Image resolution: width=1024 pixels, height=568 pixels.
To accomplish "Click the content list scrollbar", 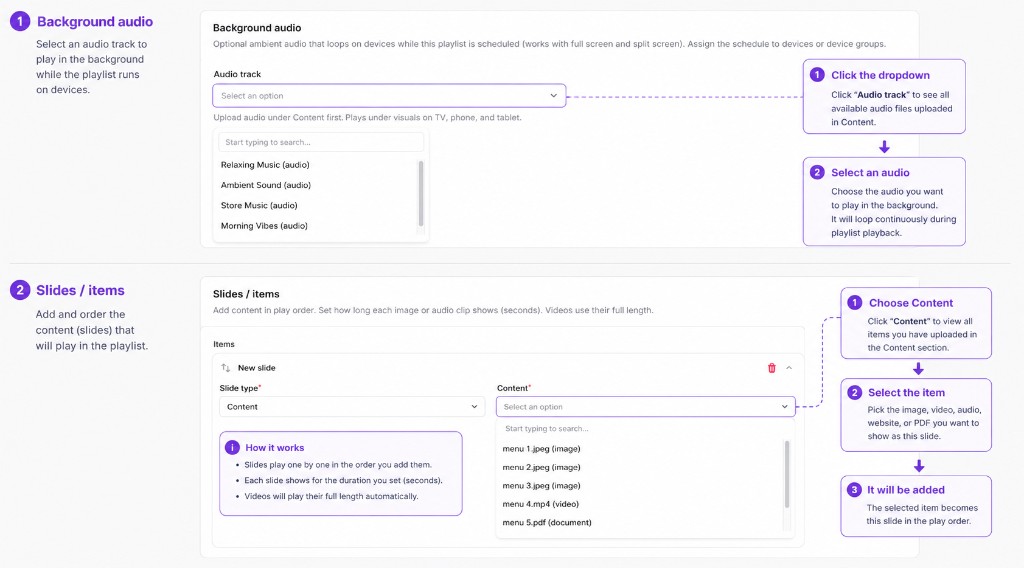I will tap(787, 474).
